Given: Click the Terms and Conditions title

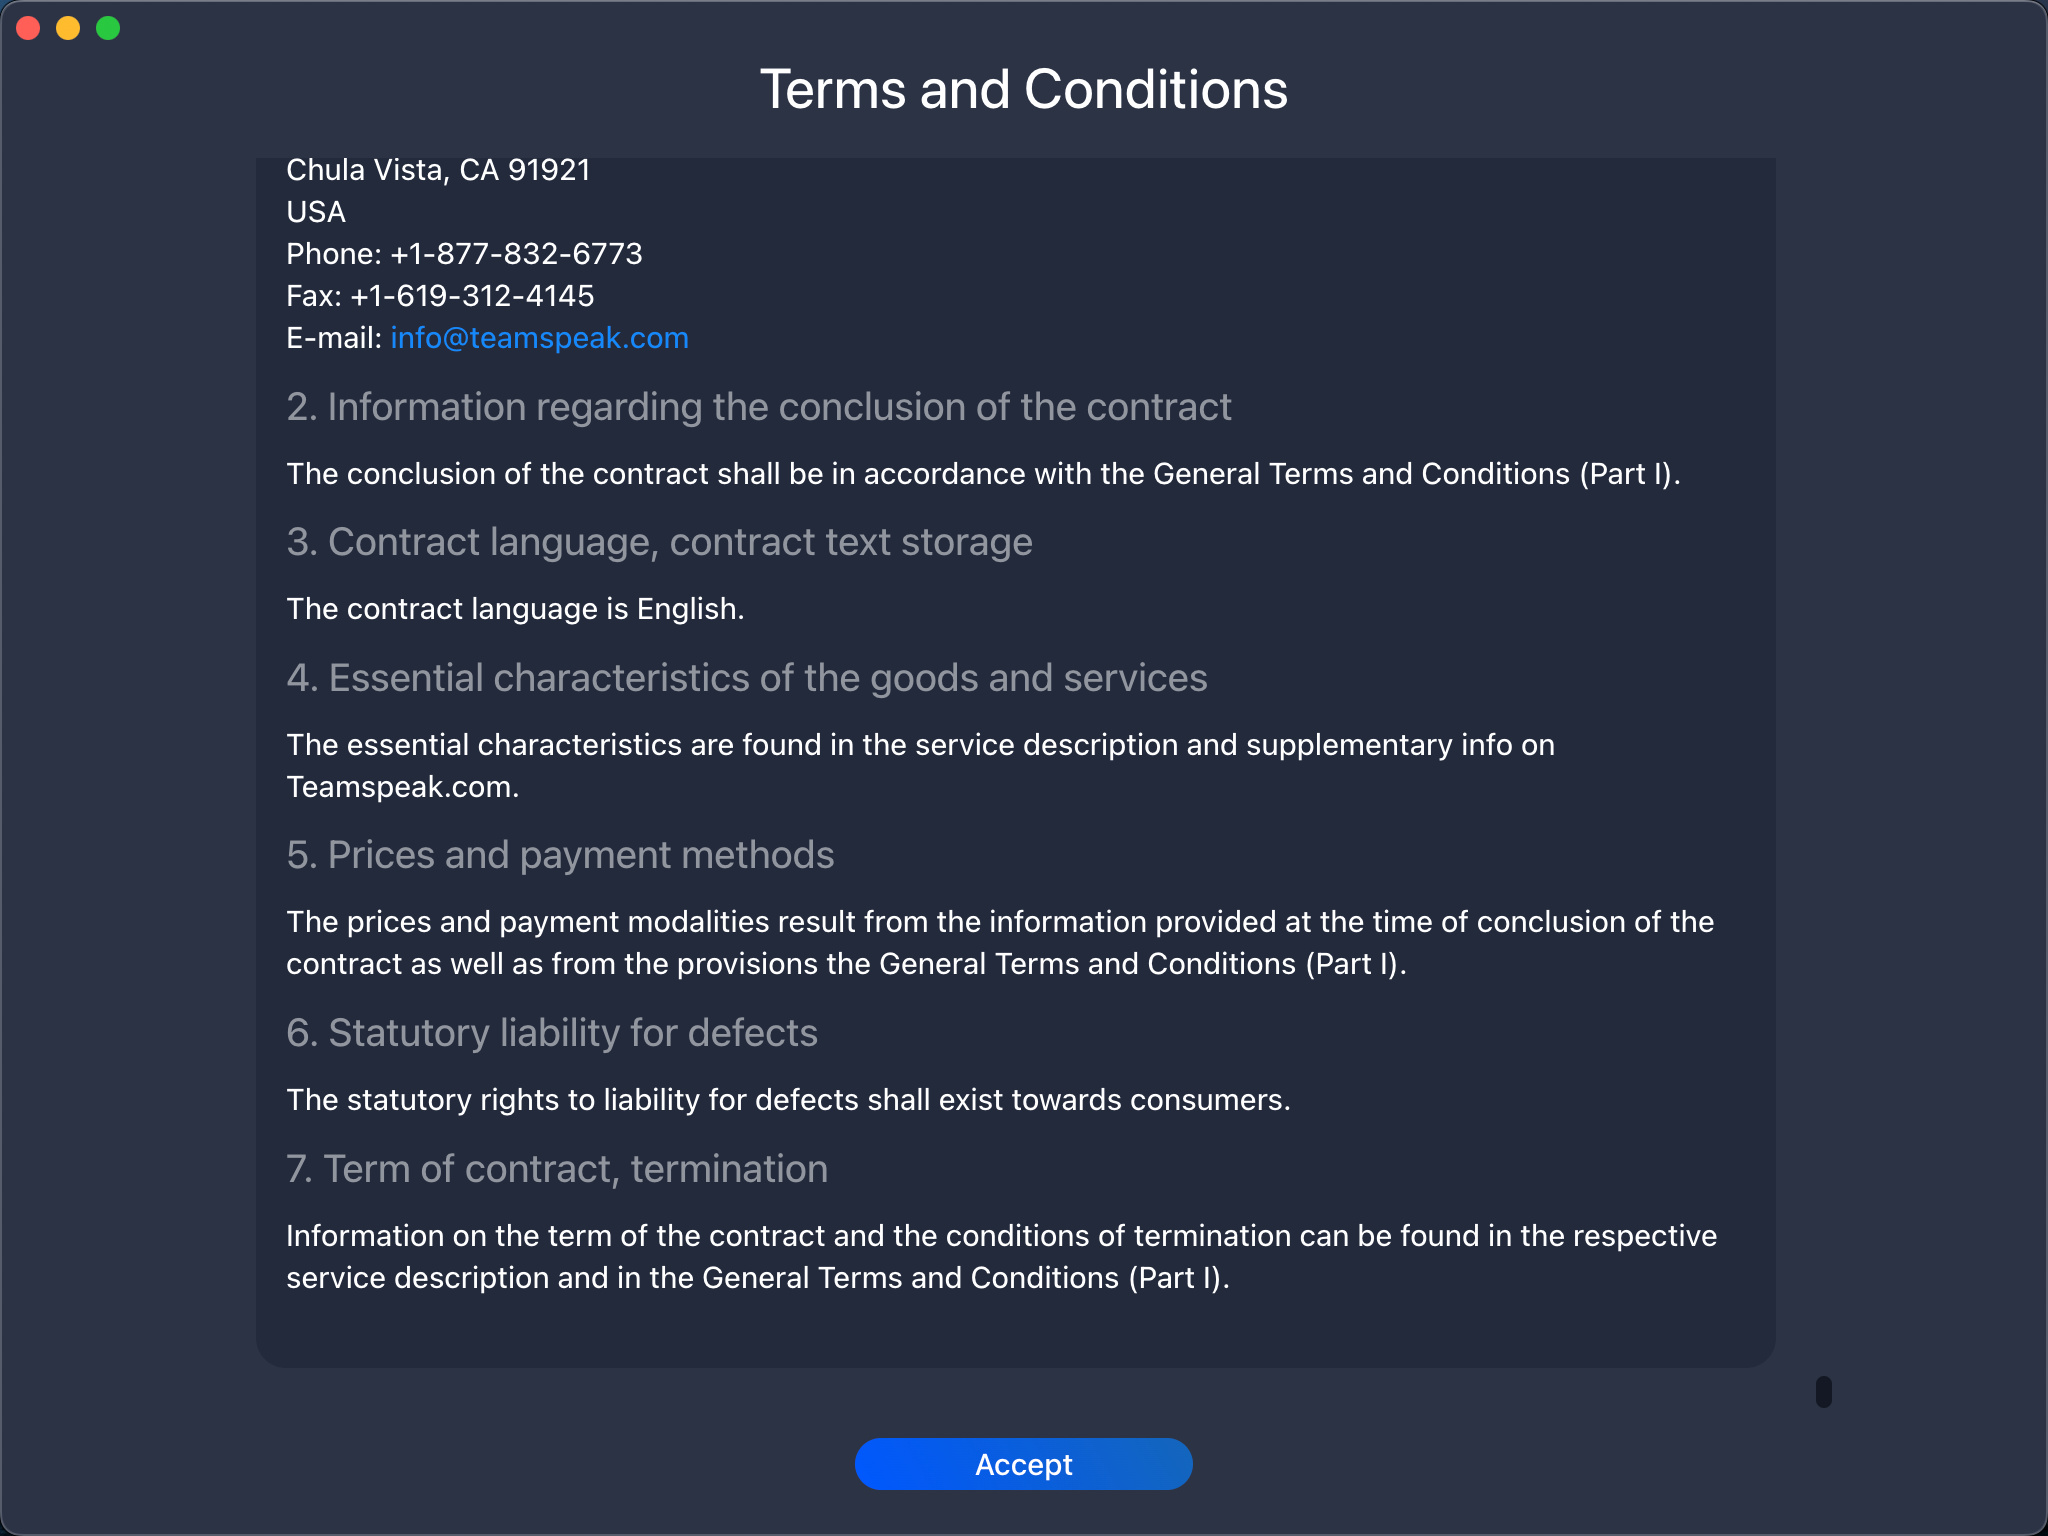Looking at the screenshot, I should tap(1023, 89).
